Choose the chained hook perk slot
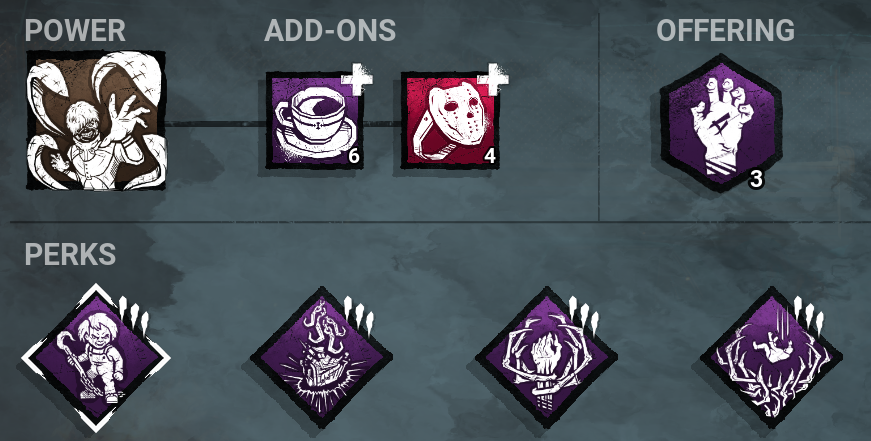 pos(321,358)
